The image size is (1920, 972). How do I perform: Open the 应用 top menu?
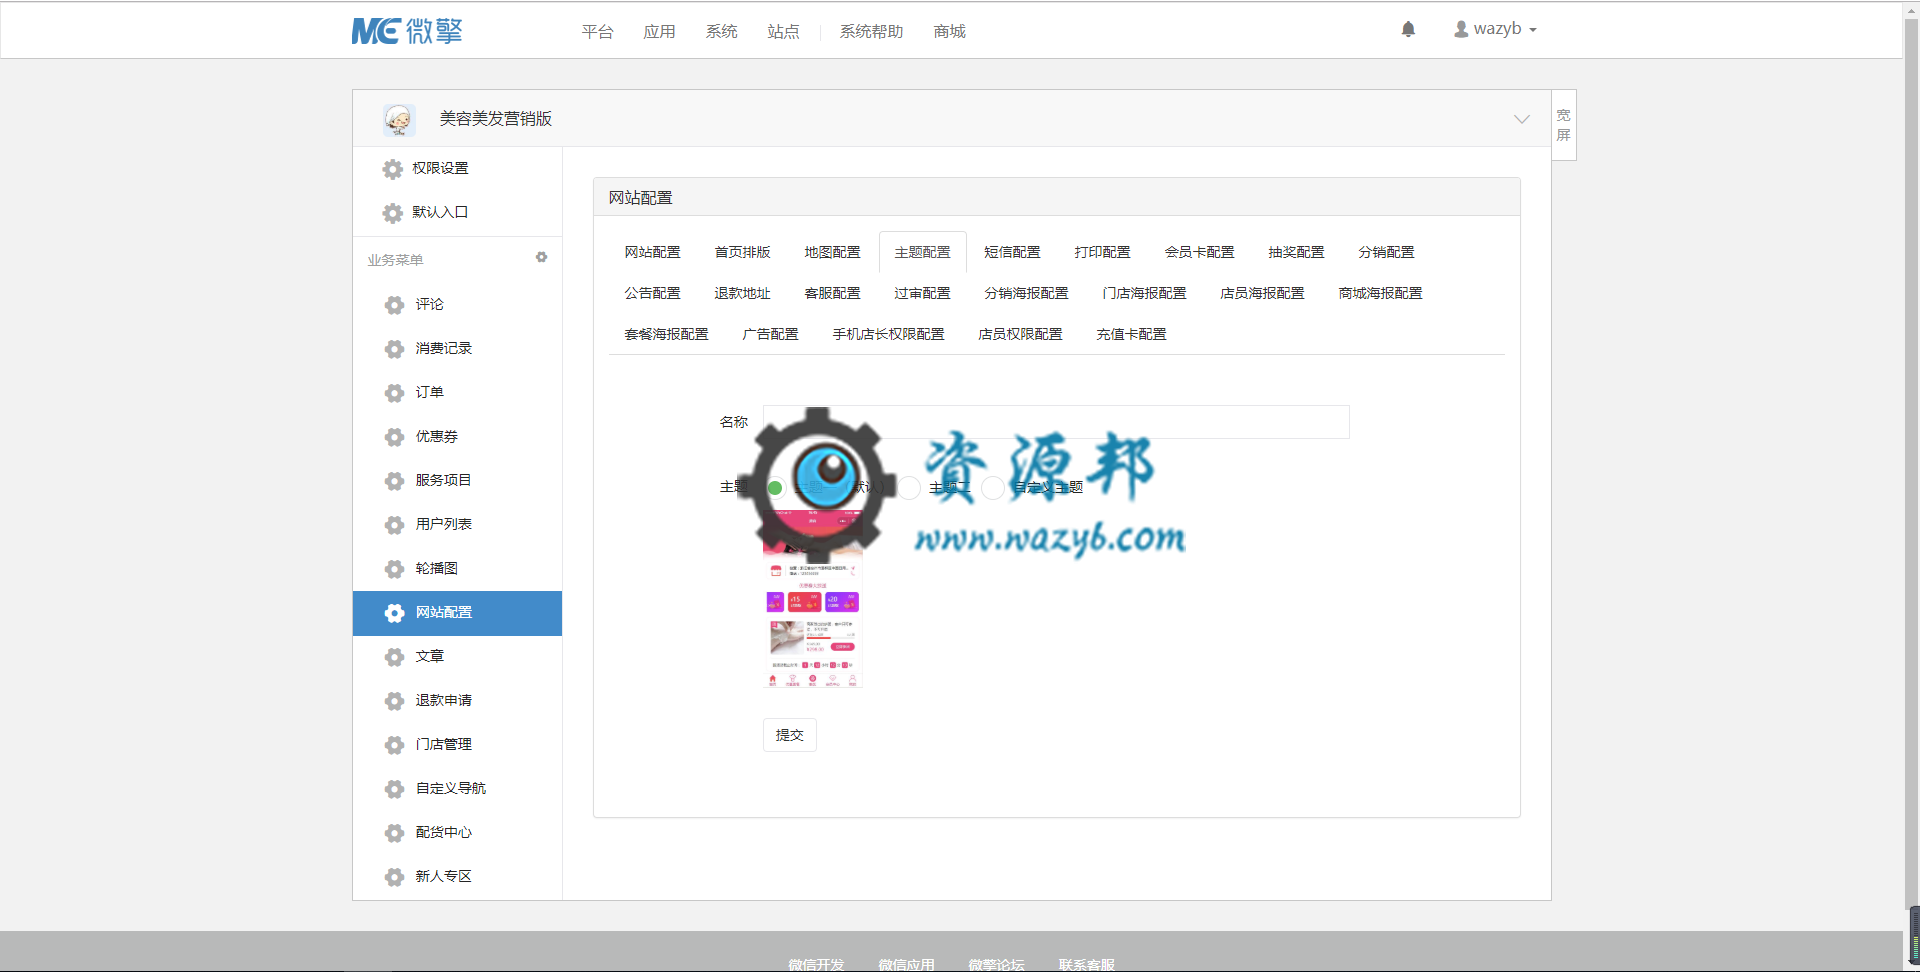[660, 32]
